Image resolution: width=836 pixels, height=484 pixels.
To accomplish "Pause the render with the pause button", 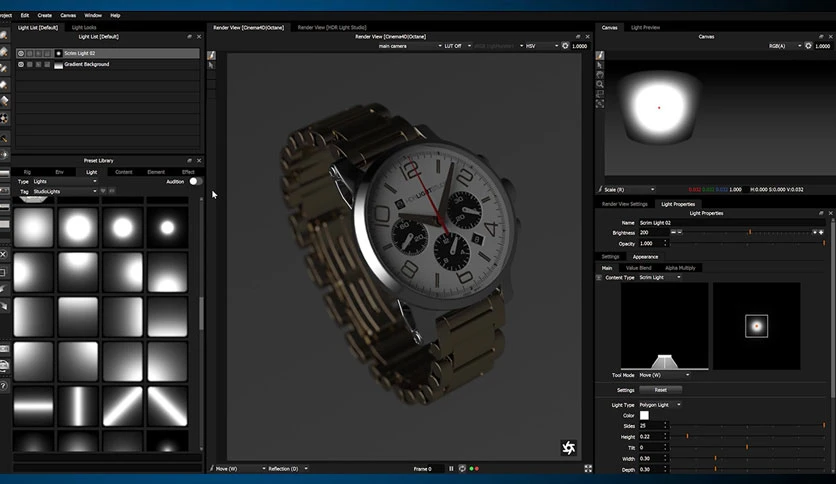I will pos(451,469).
